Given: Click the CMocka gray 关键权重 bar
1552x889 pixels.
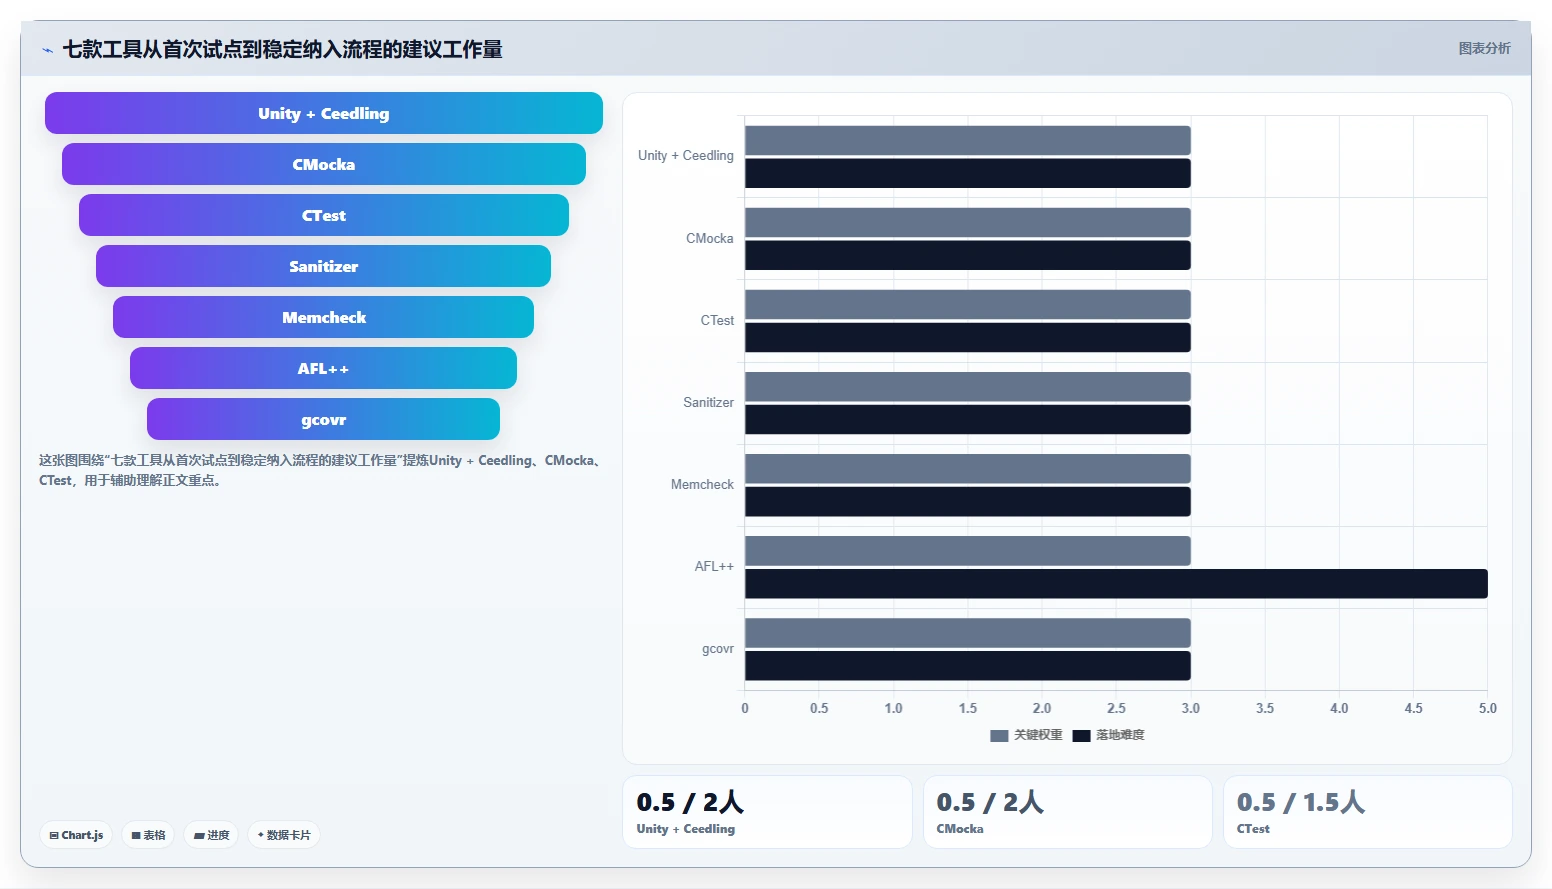Looking at the screenshot, I should coord(968,223).
